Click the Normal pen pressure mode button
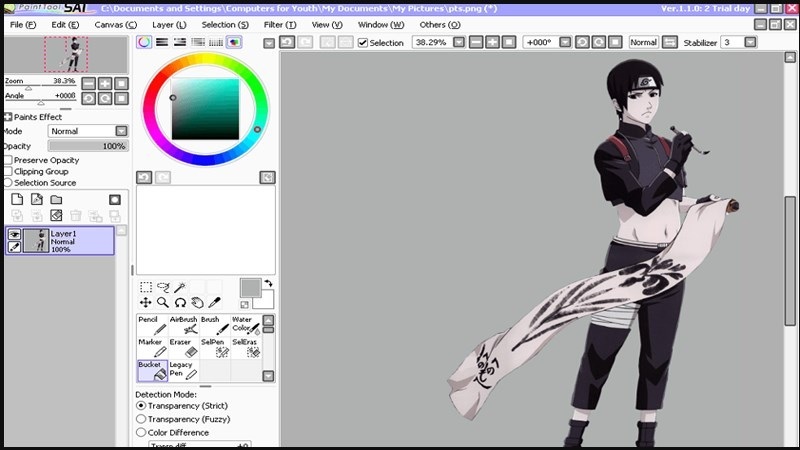The height and width of the screenshot is (450, 800). point(643,42)
